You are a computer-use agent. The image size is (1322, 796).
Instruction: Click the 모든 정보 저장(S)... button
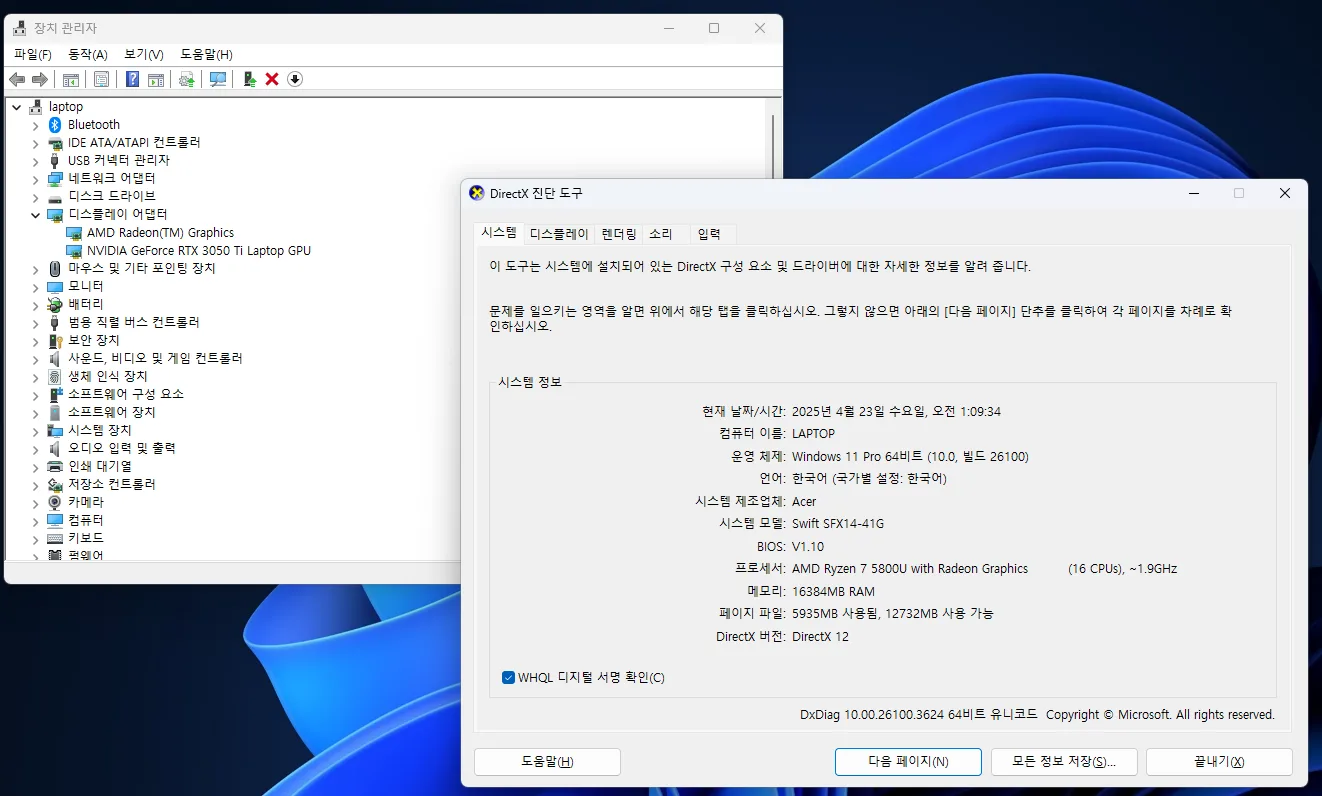[1064, 762]
